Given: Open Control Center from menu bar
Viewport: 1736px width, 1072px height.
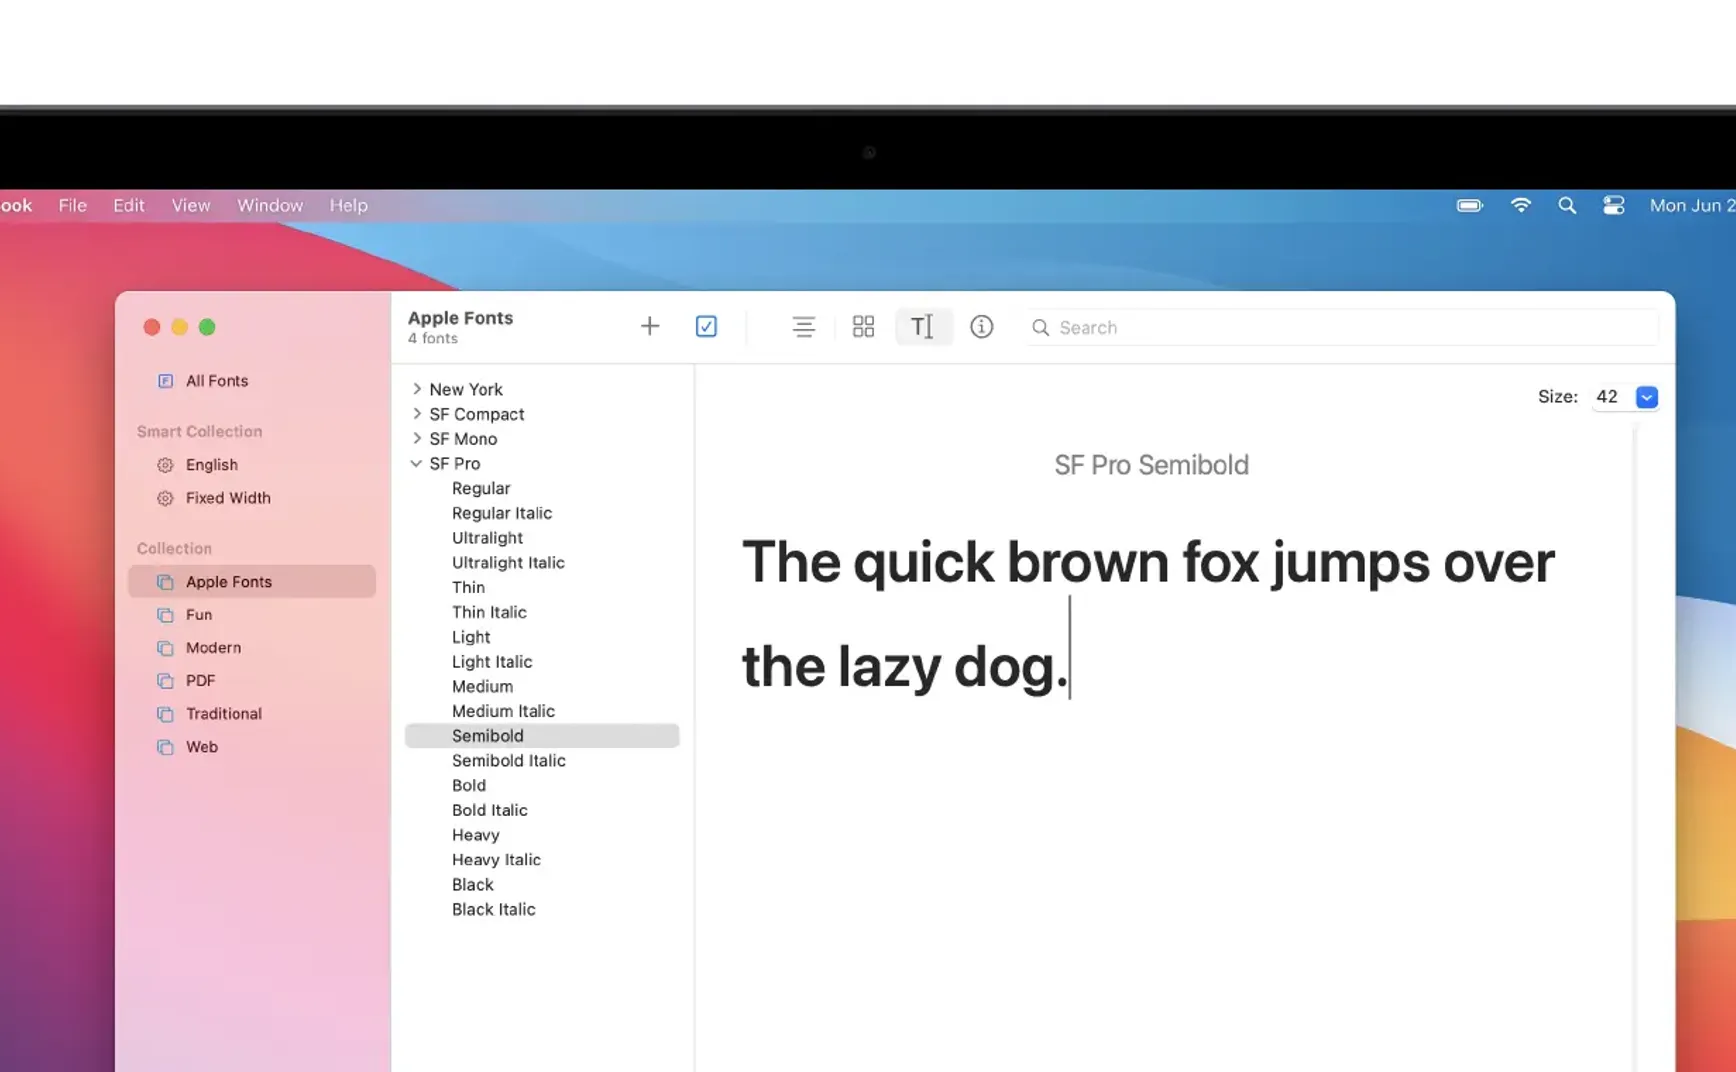Looking at the screenshot, I should point(1613,205).
